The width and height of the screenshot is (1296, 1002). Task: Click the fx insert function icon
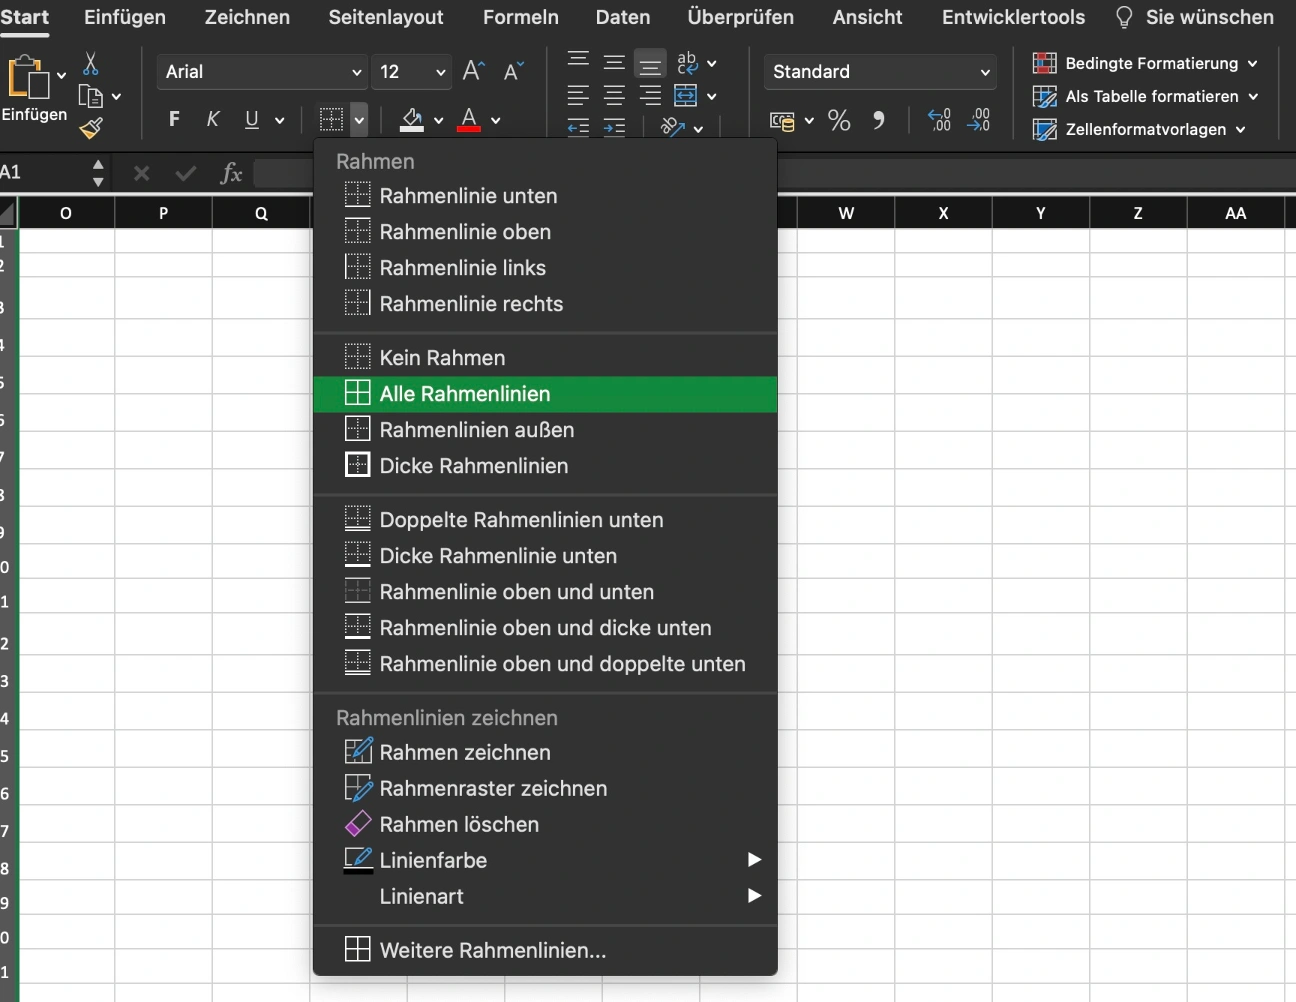(x=231, y=173)
